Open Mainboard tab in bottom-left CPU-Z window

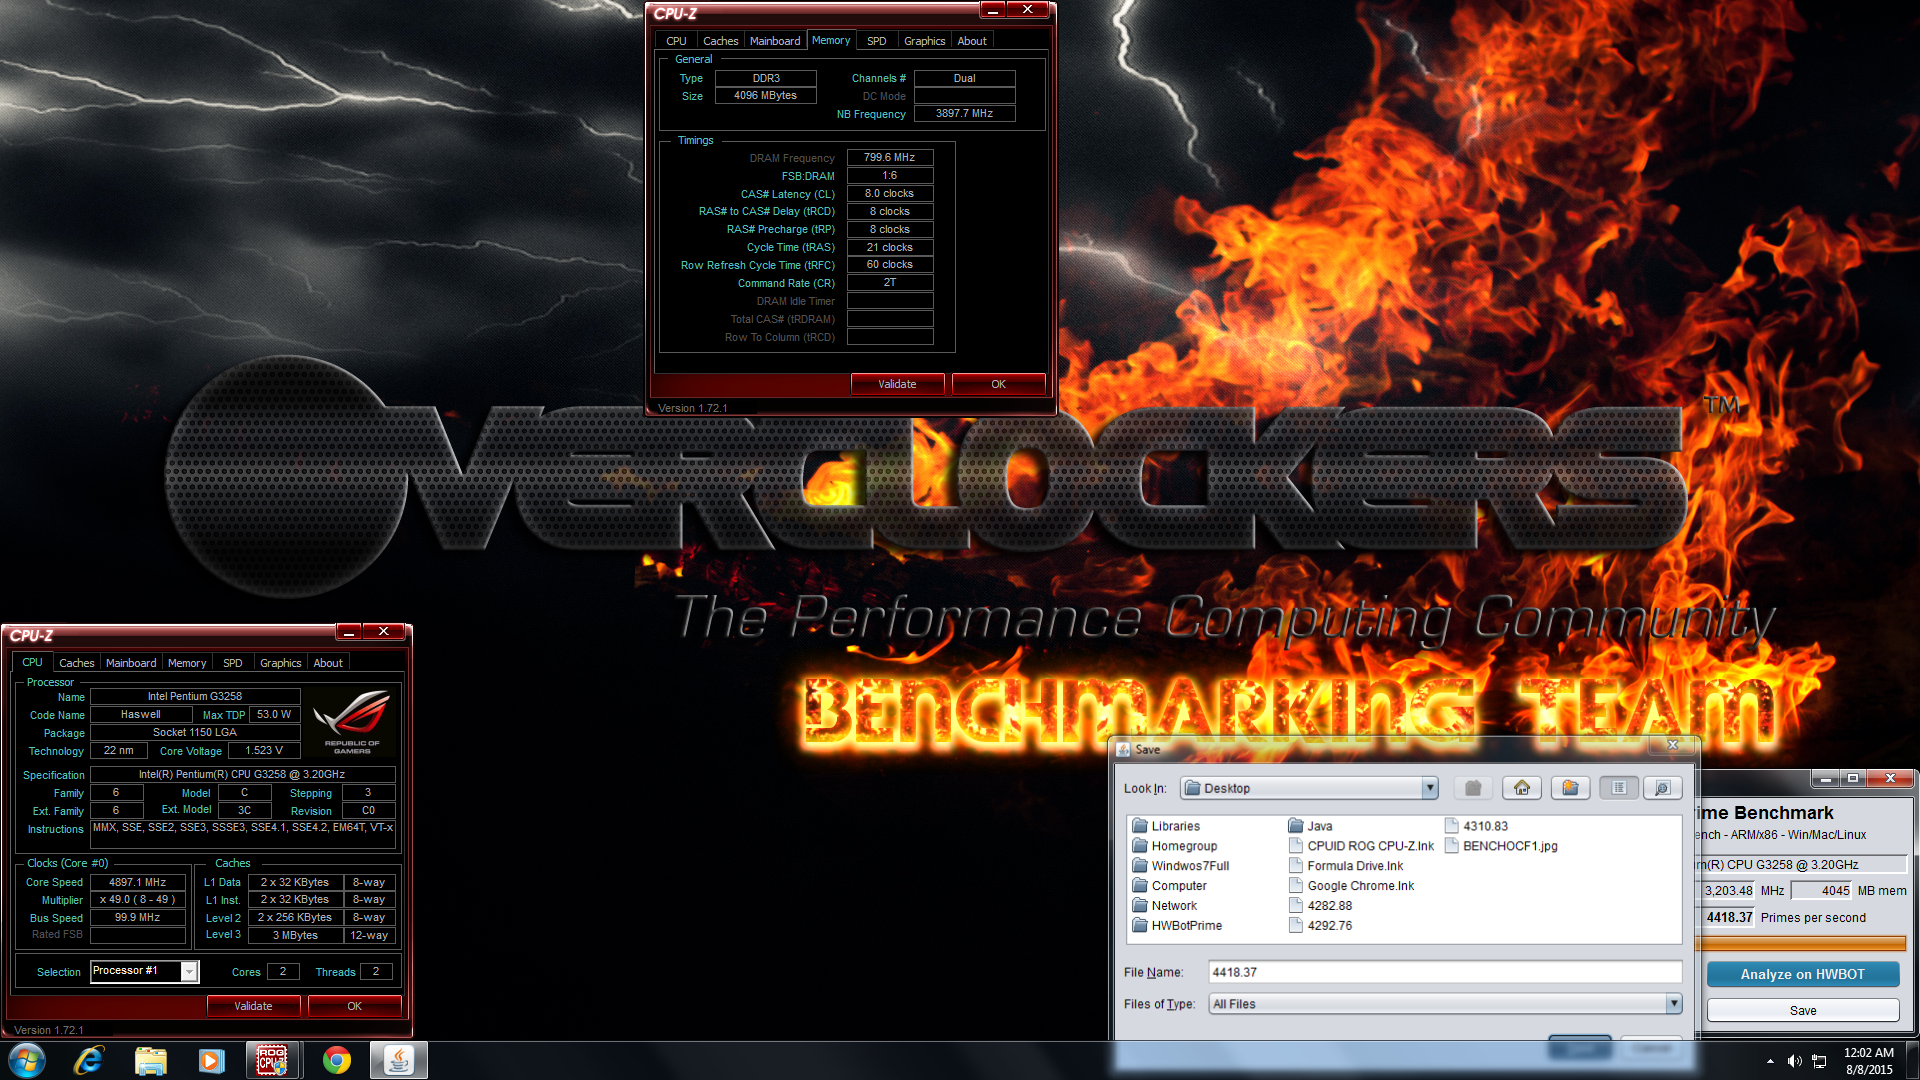[x=131, y=663]
